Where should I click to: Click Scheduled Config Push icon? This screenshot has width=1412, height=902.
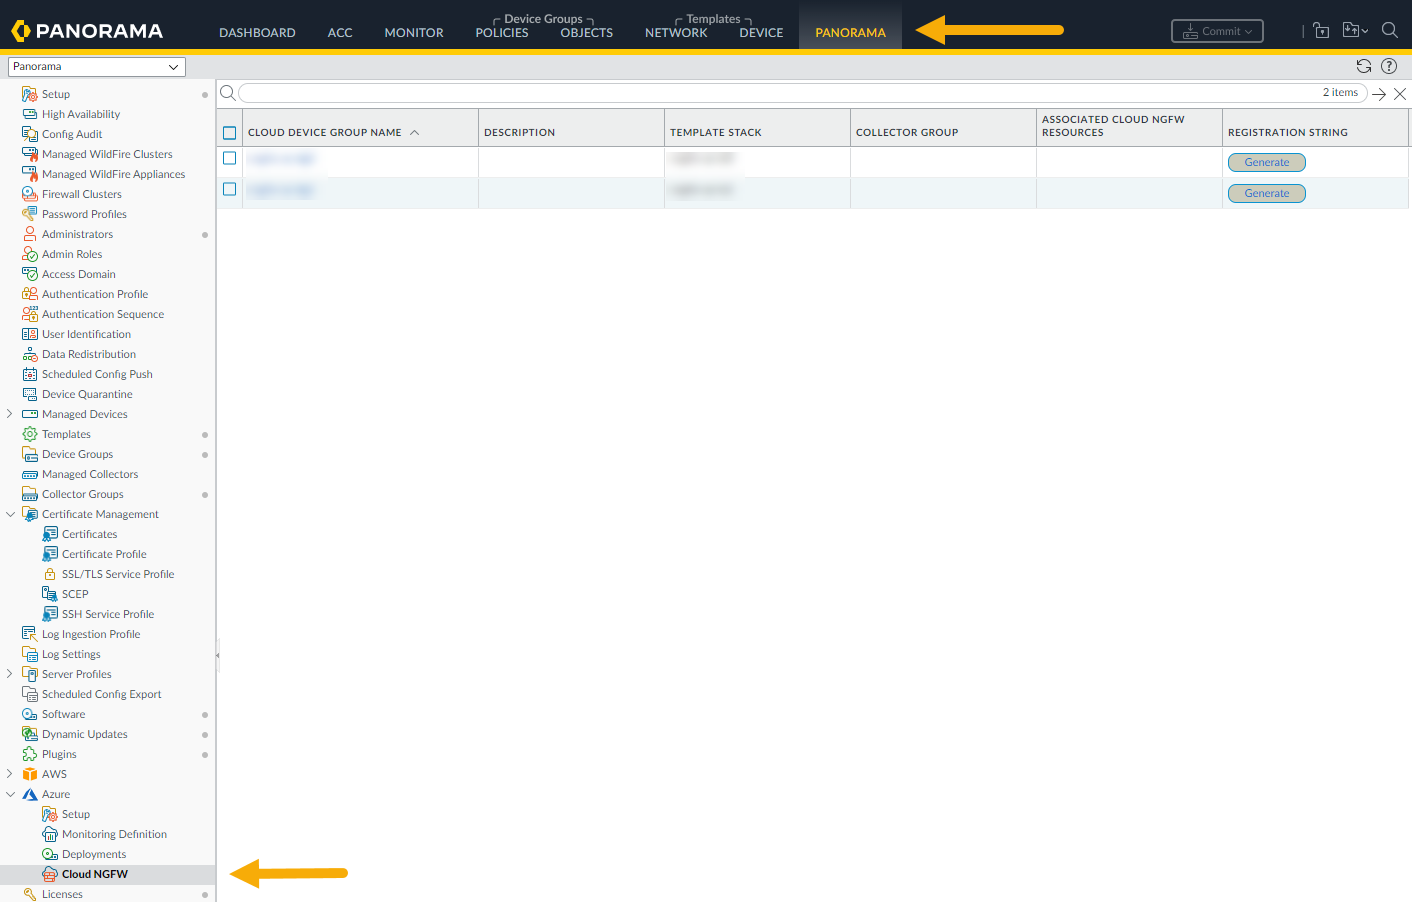pos(30,374)
